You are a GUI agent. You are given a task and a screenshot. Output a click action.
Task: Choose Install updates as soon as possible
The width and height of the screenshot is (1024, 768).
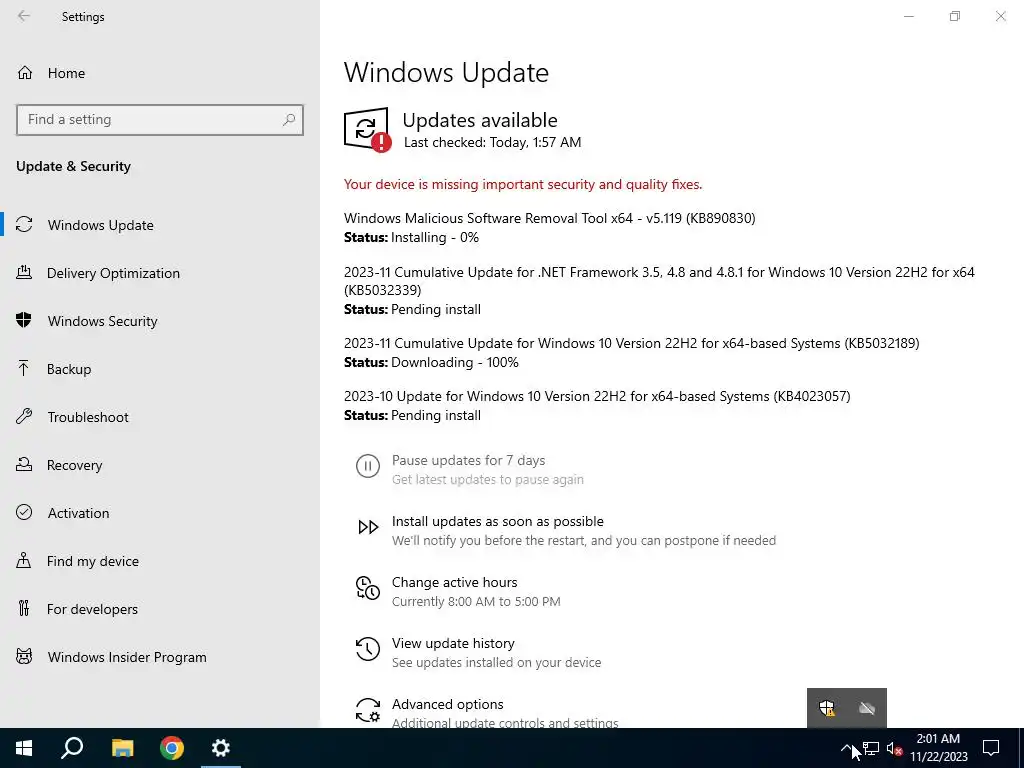[498, 521]
